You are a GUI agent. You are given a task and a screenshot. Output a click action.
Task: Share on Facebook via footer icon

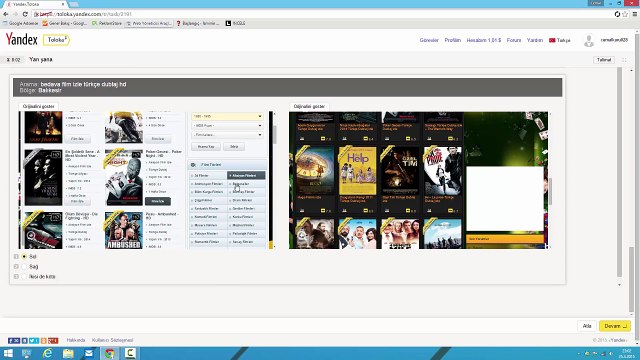tap(14, 340)
